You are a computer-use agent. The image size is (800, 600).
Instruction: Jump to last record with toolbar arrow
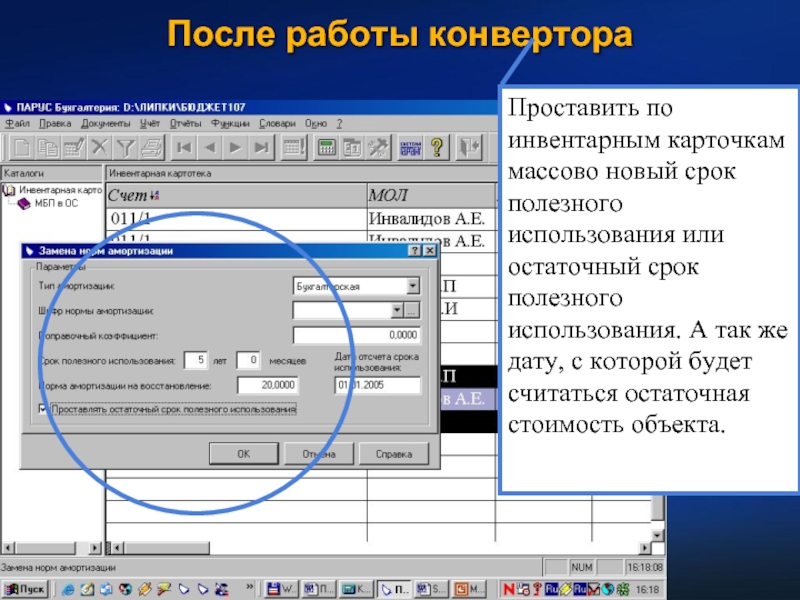coord(261,148)
